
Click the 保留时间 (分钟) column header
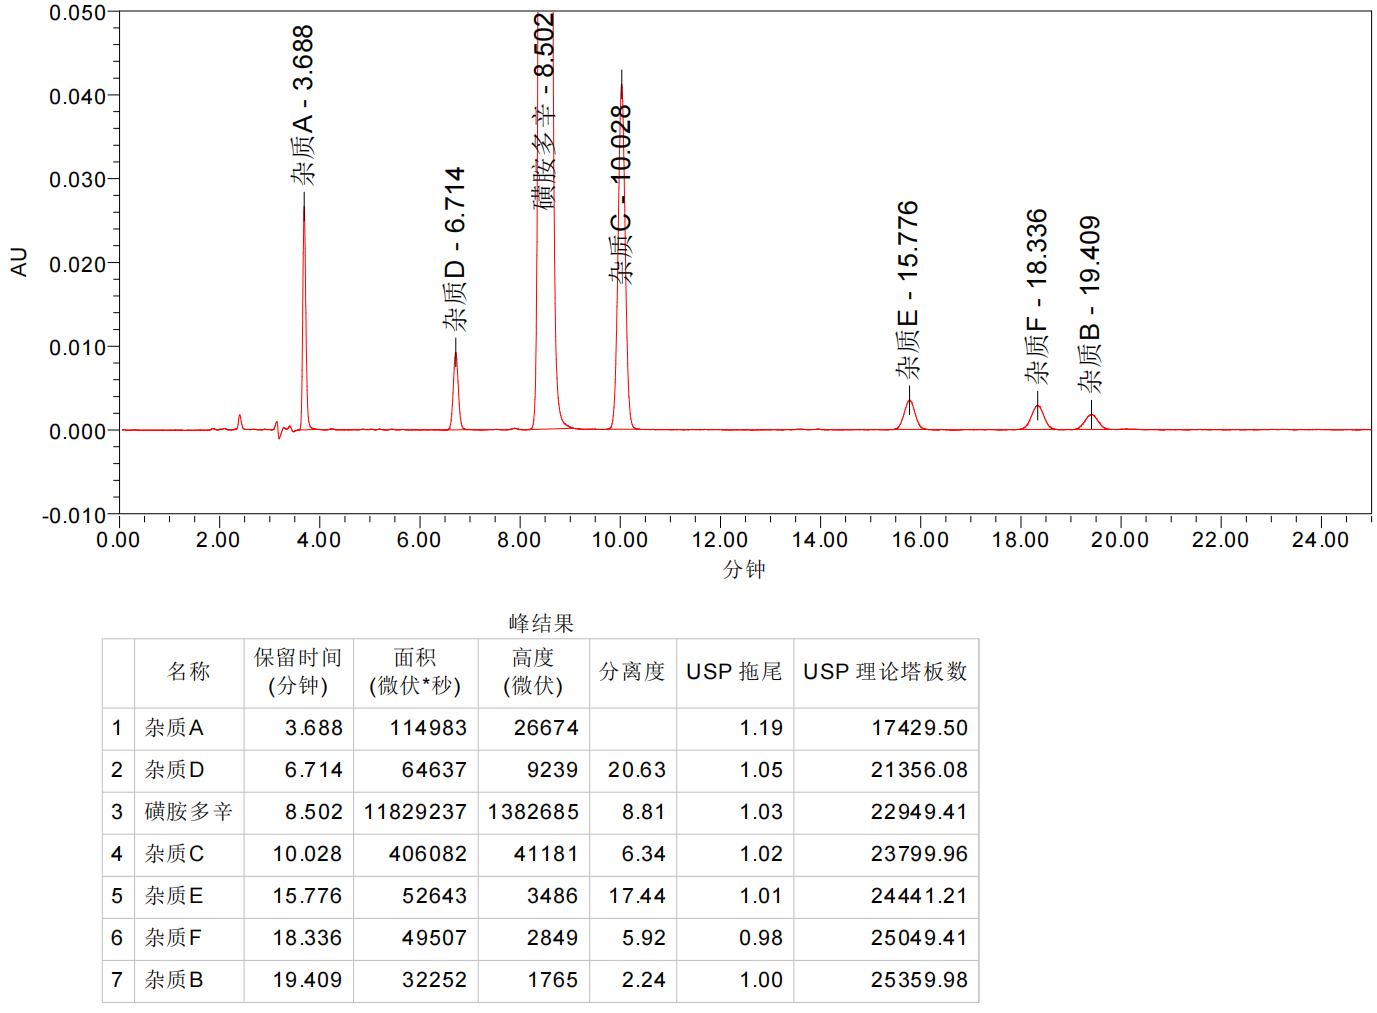point(298,672)
